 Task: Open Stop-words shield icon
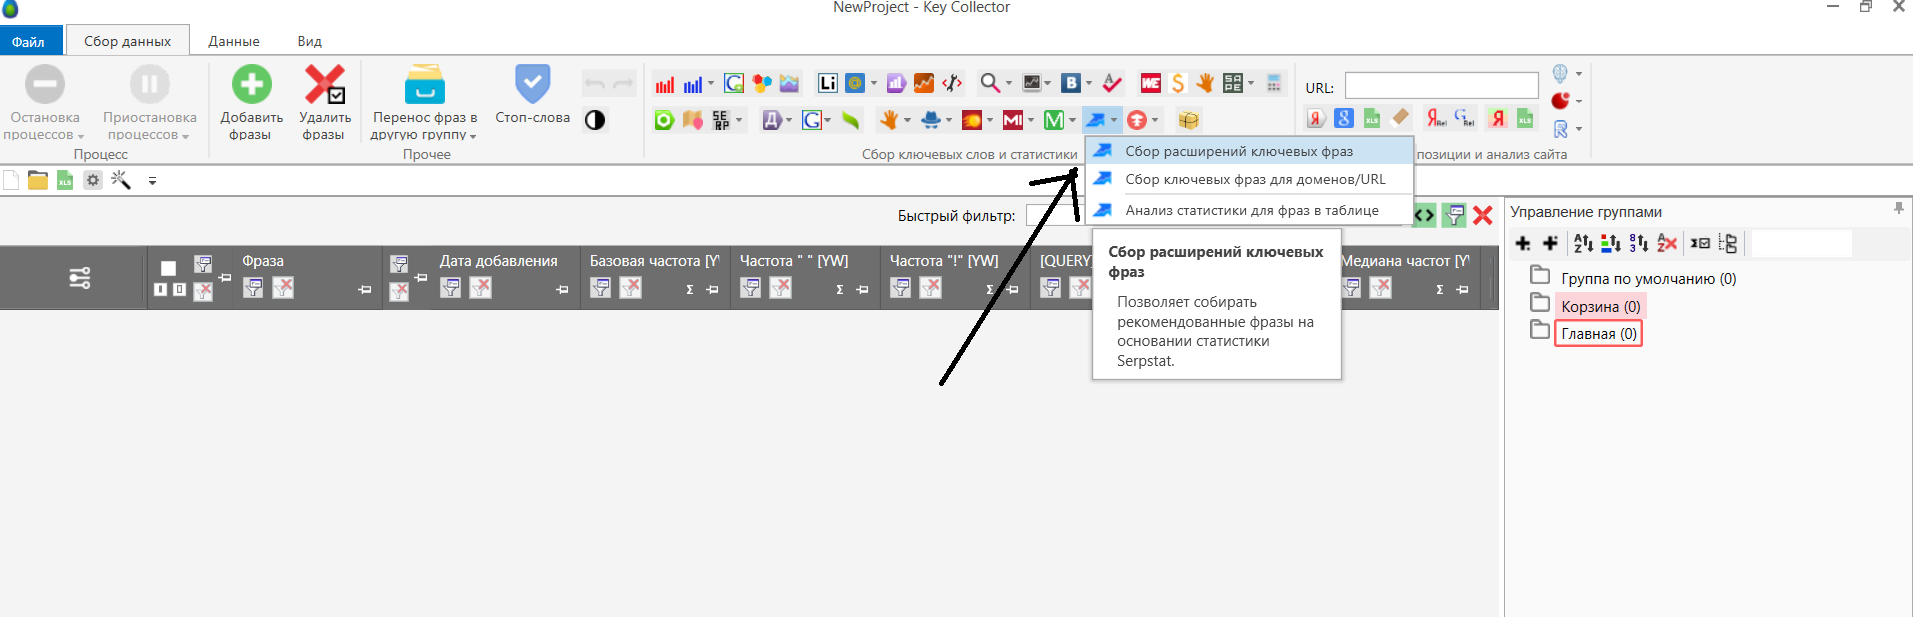pos(532,84)
